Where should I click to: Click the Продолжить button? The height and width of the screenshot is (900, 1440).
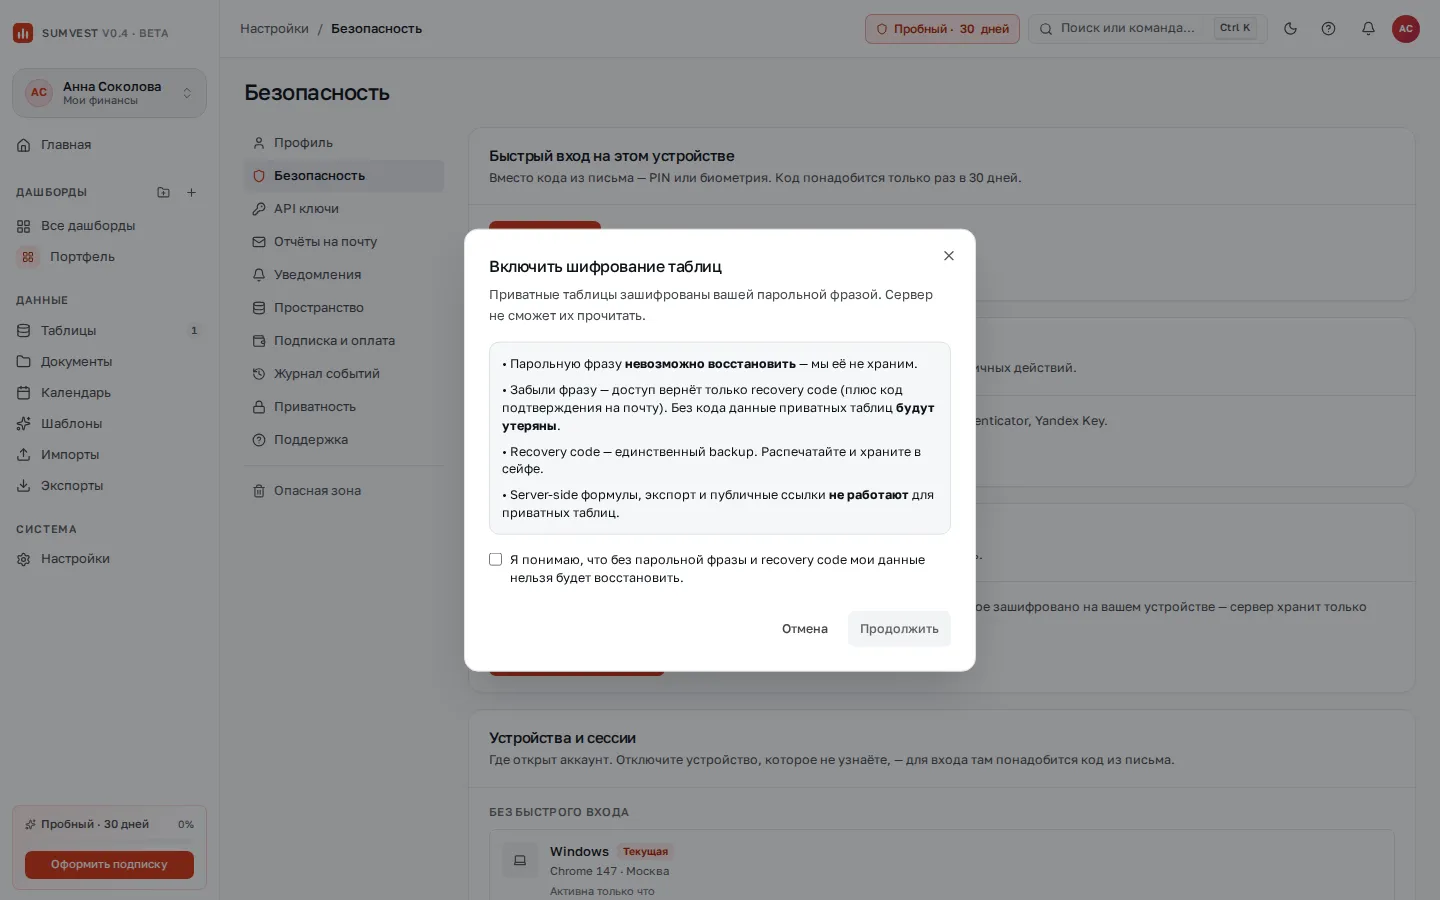click(899, 629)
